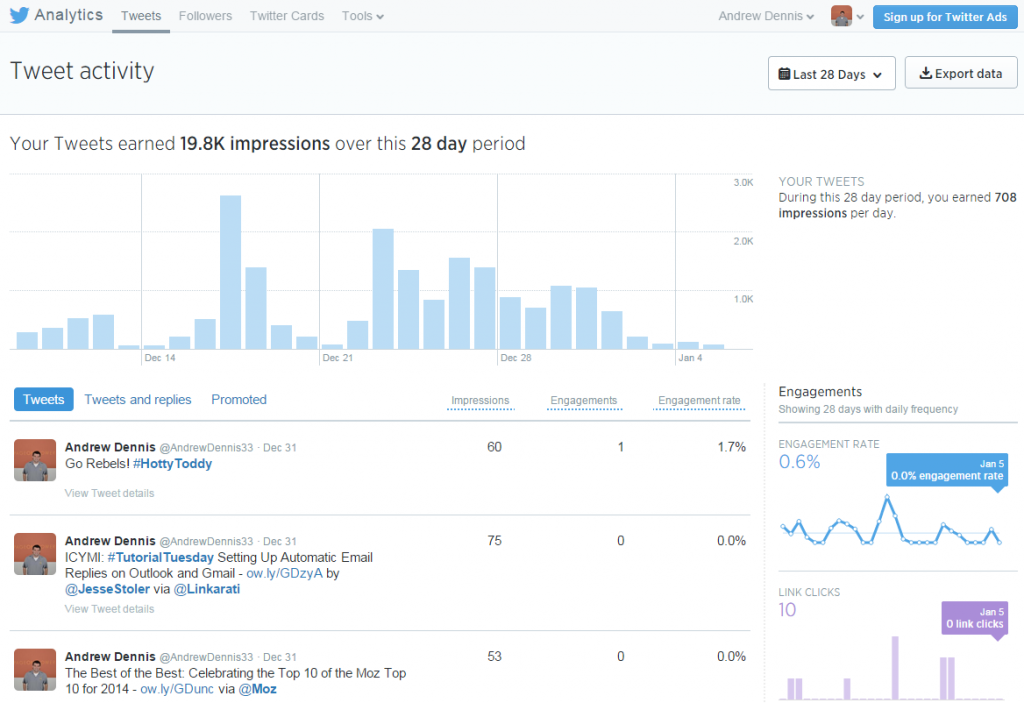This screenshot has height=703, width=1024.
Task: Select the Tweets and replies tab
Action: click(x=137, y=399)
